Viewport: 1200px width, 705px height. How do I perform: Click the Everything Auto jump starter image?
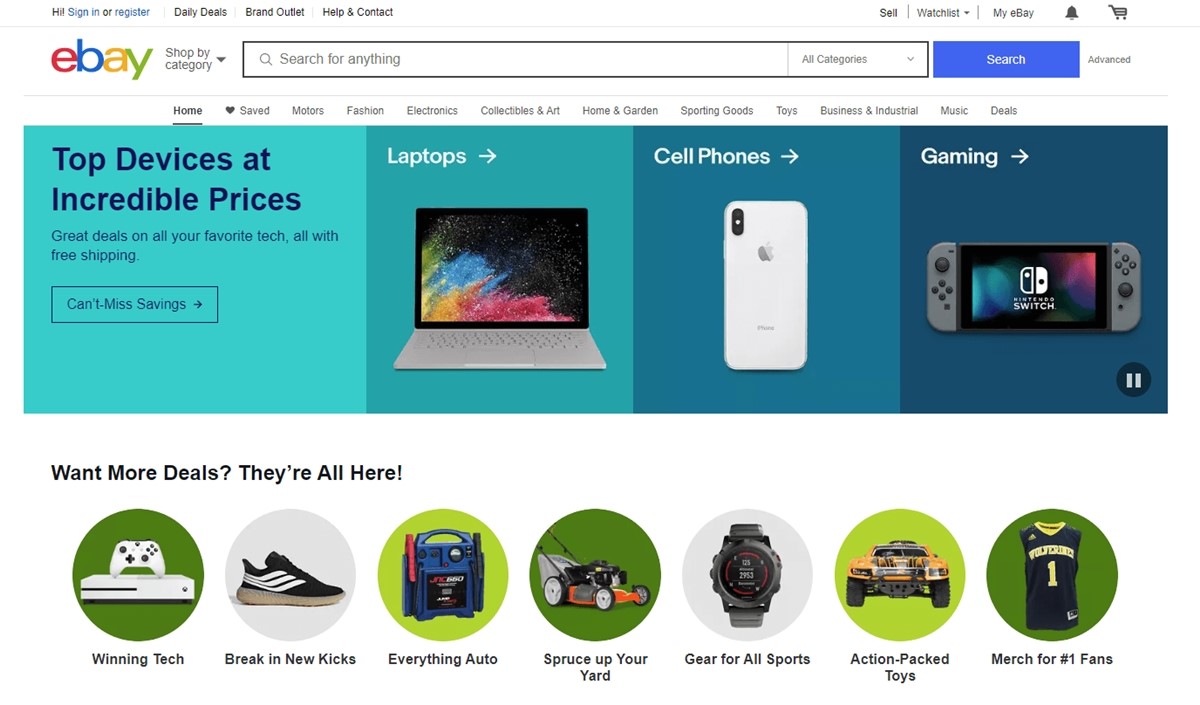coord(443,575)
